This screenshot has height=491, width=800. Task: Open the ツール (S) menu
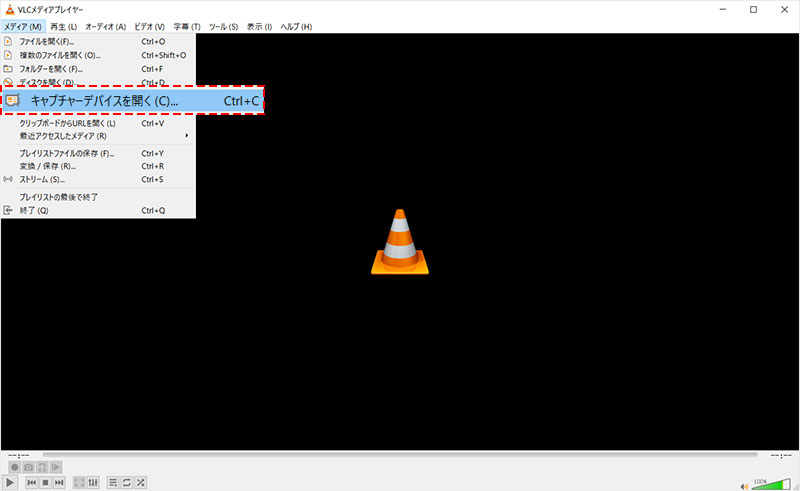(x=223, y=27)
